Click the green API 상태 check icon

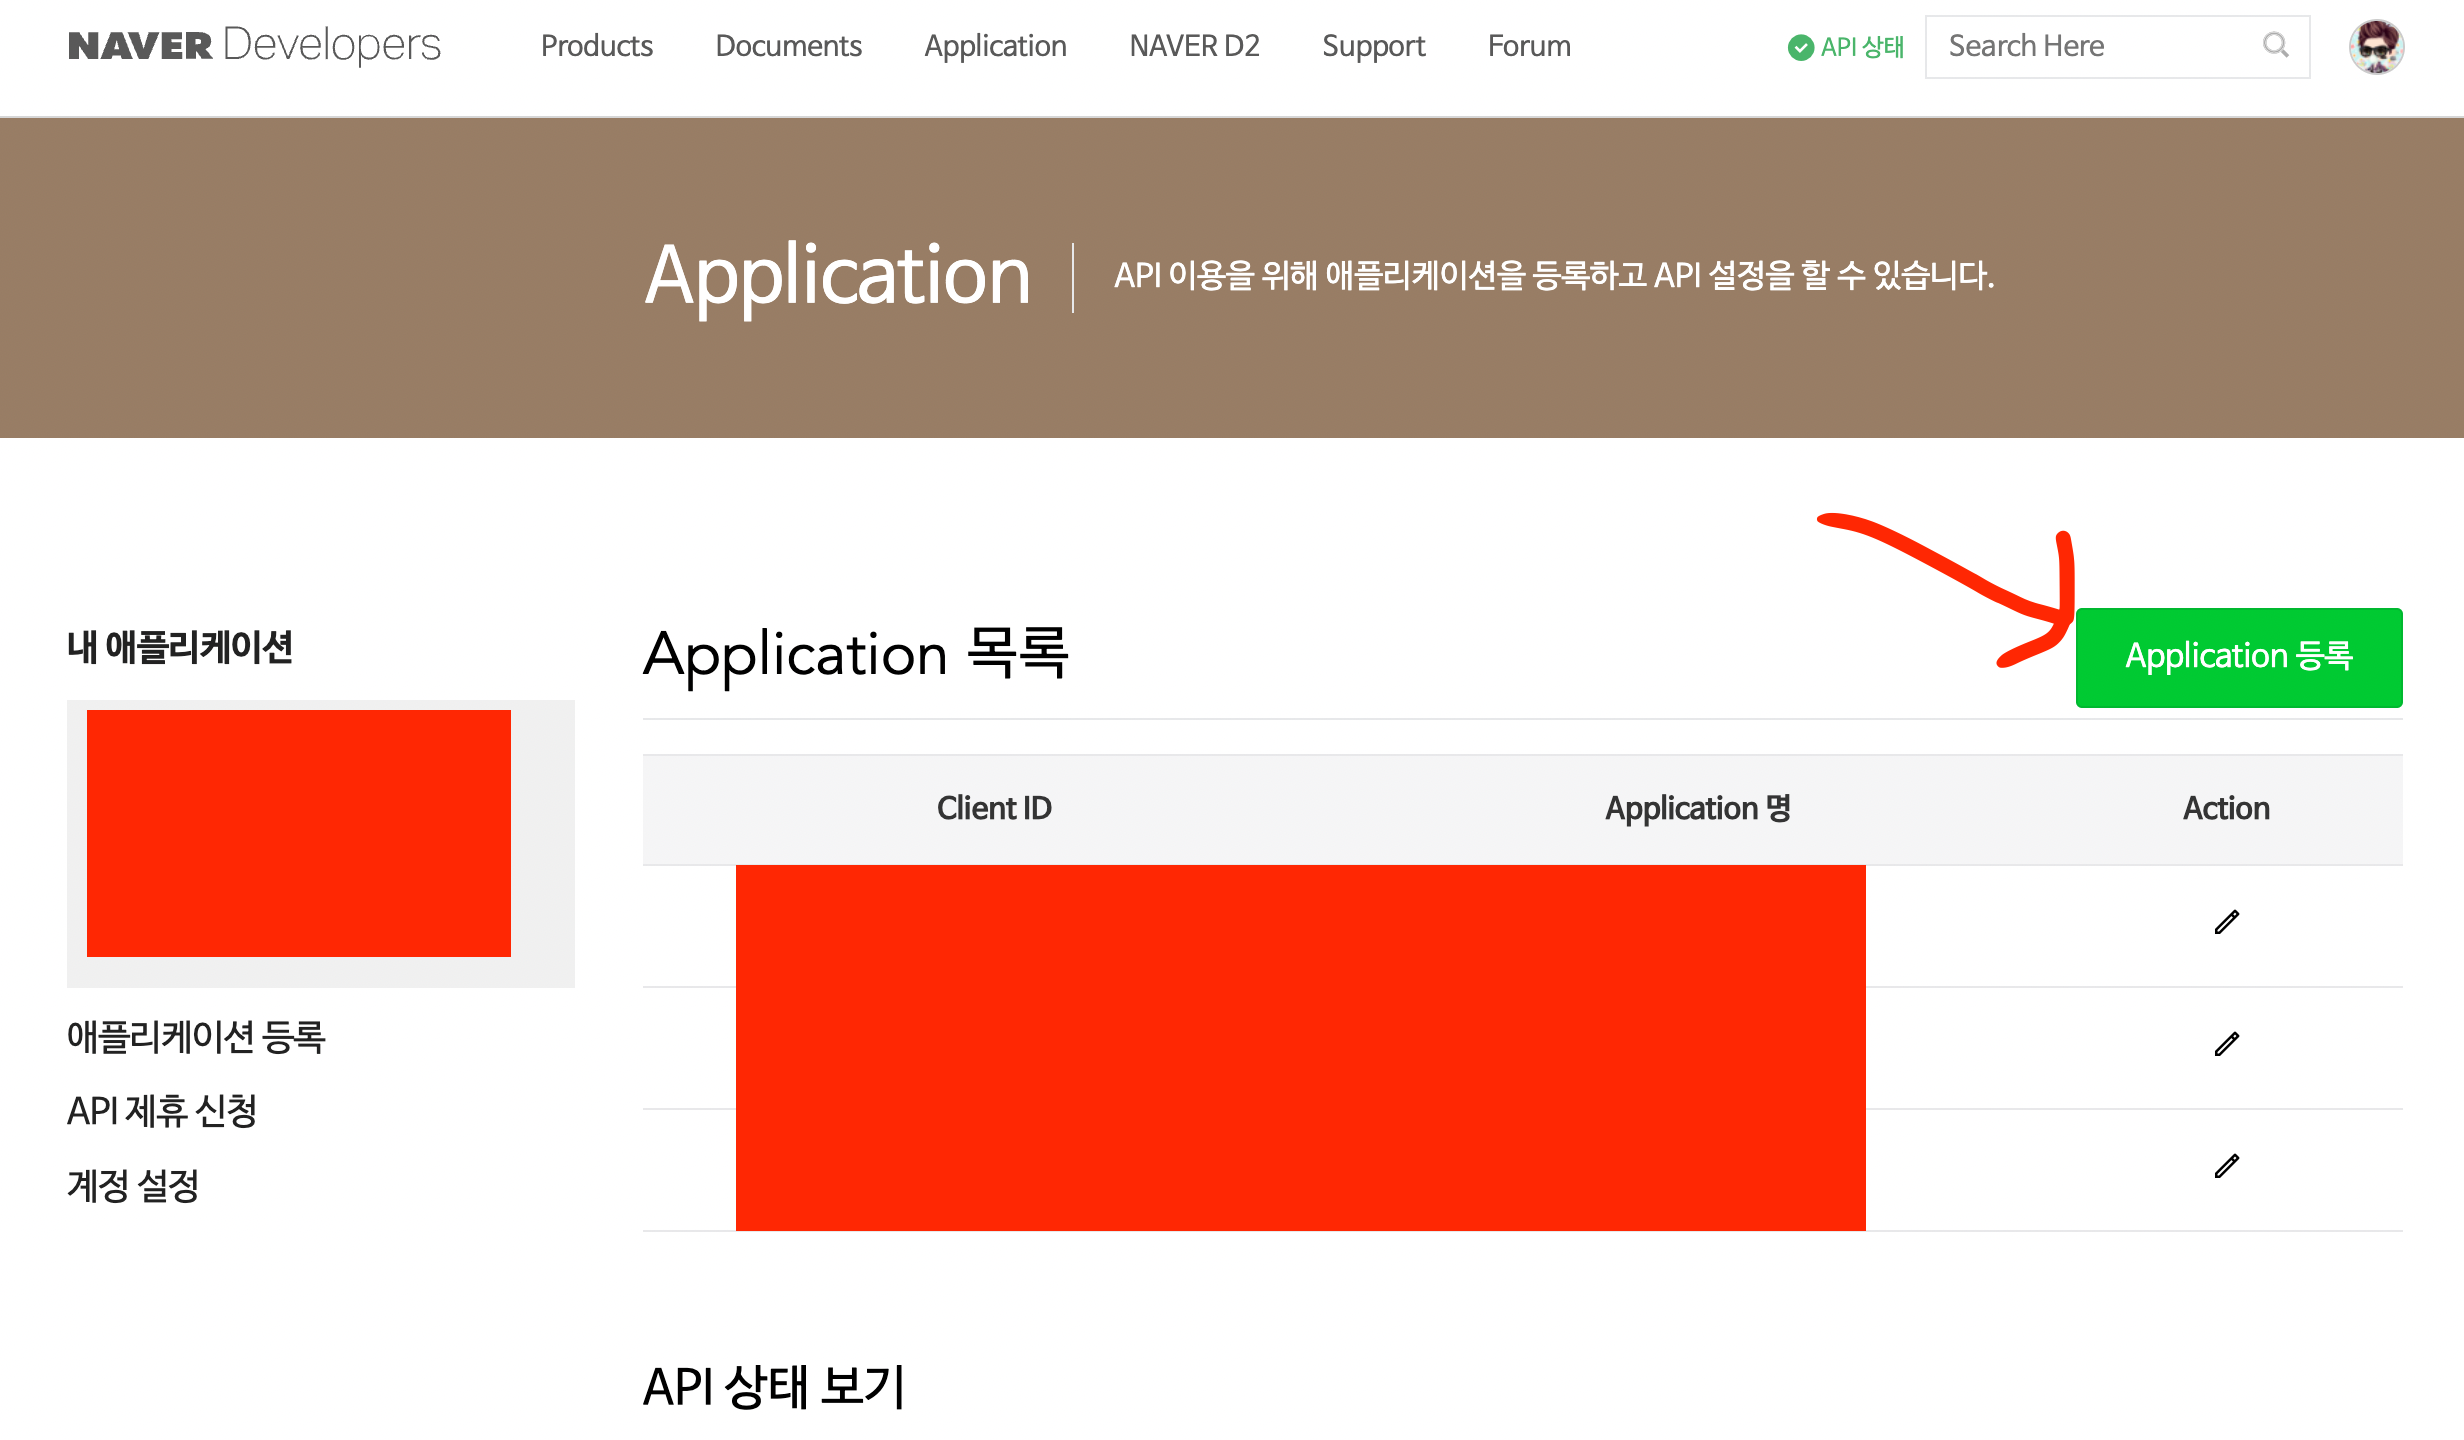pos(1800,47)
